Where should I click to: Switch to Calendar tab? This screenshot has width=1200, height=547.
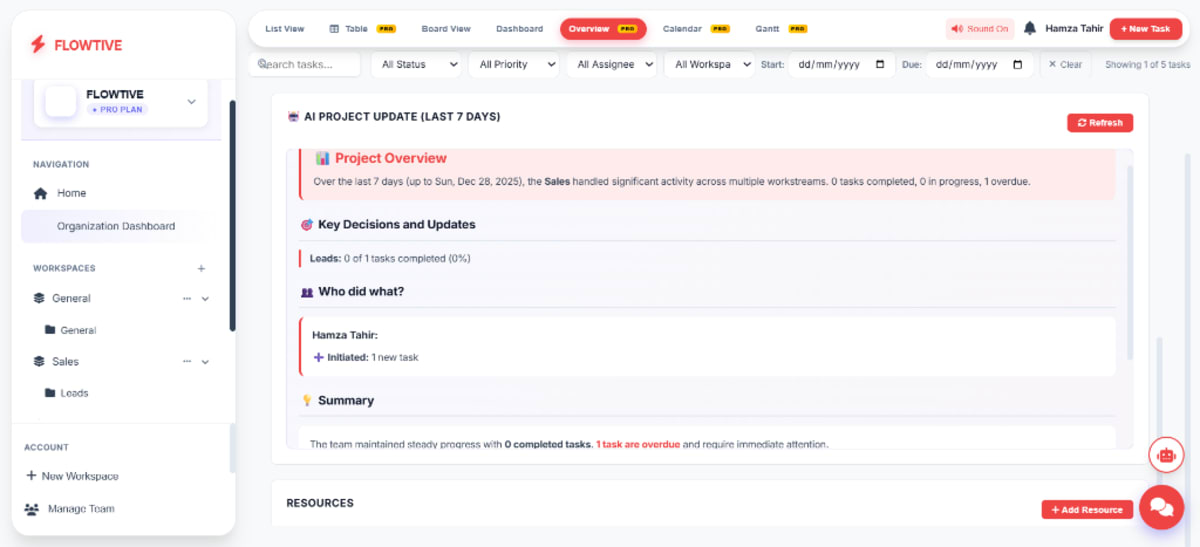696,29
